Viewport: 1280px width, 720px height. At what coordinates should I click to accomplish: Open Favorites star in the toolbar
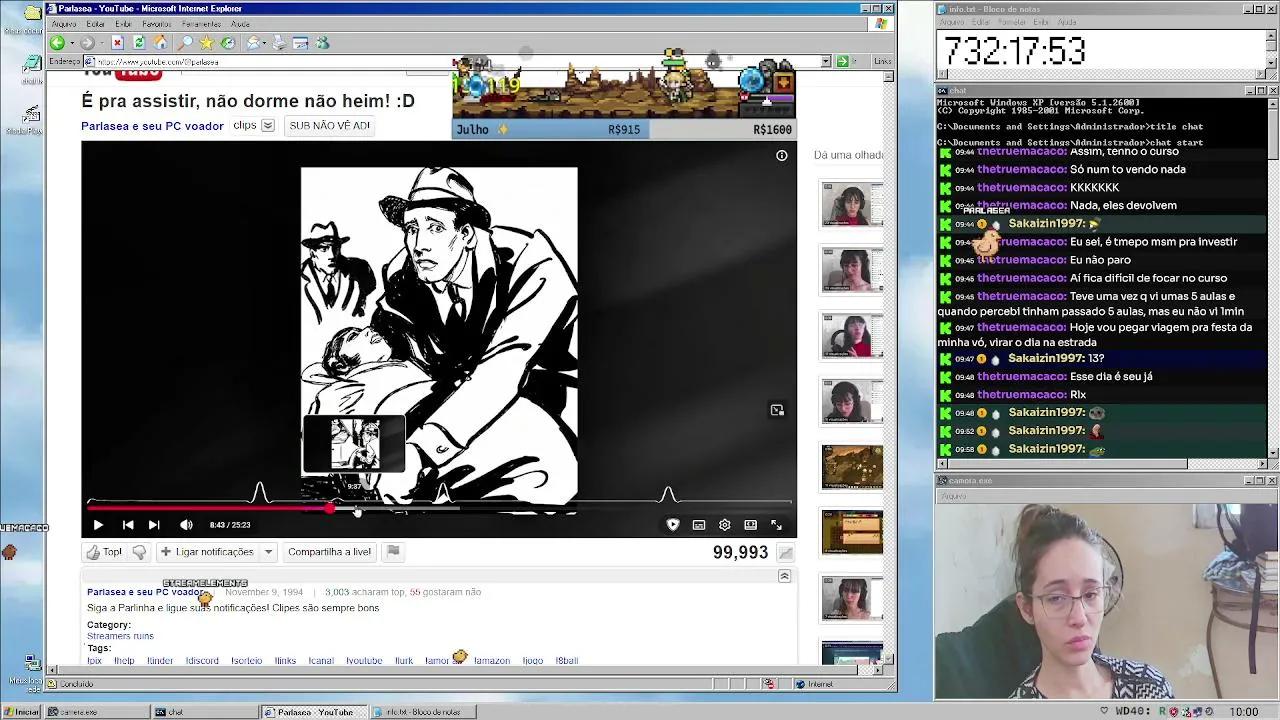tap(206, 43)
